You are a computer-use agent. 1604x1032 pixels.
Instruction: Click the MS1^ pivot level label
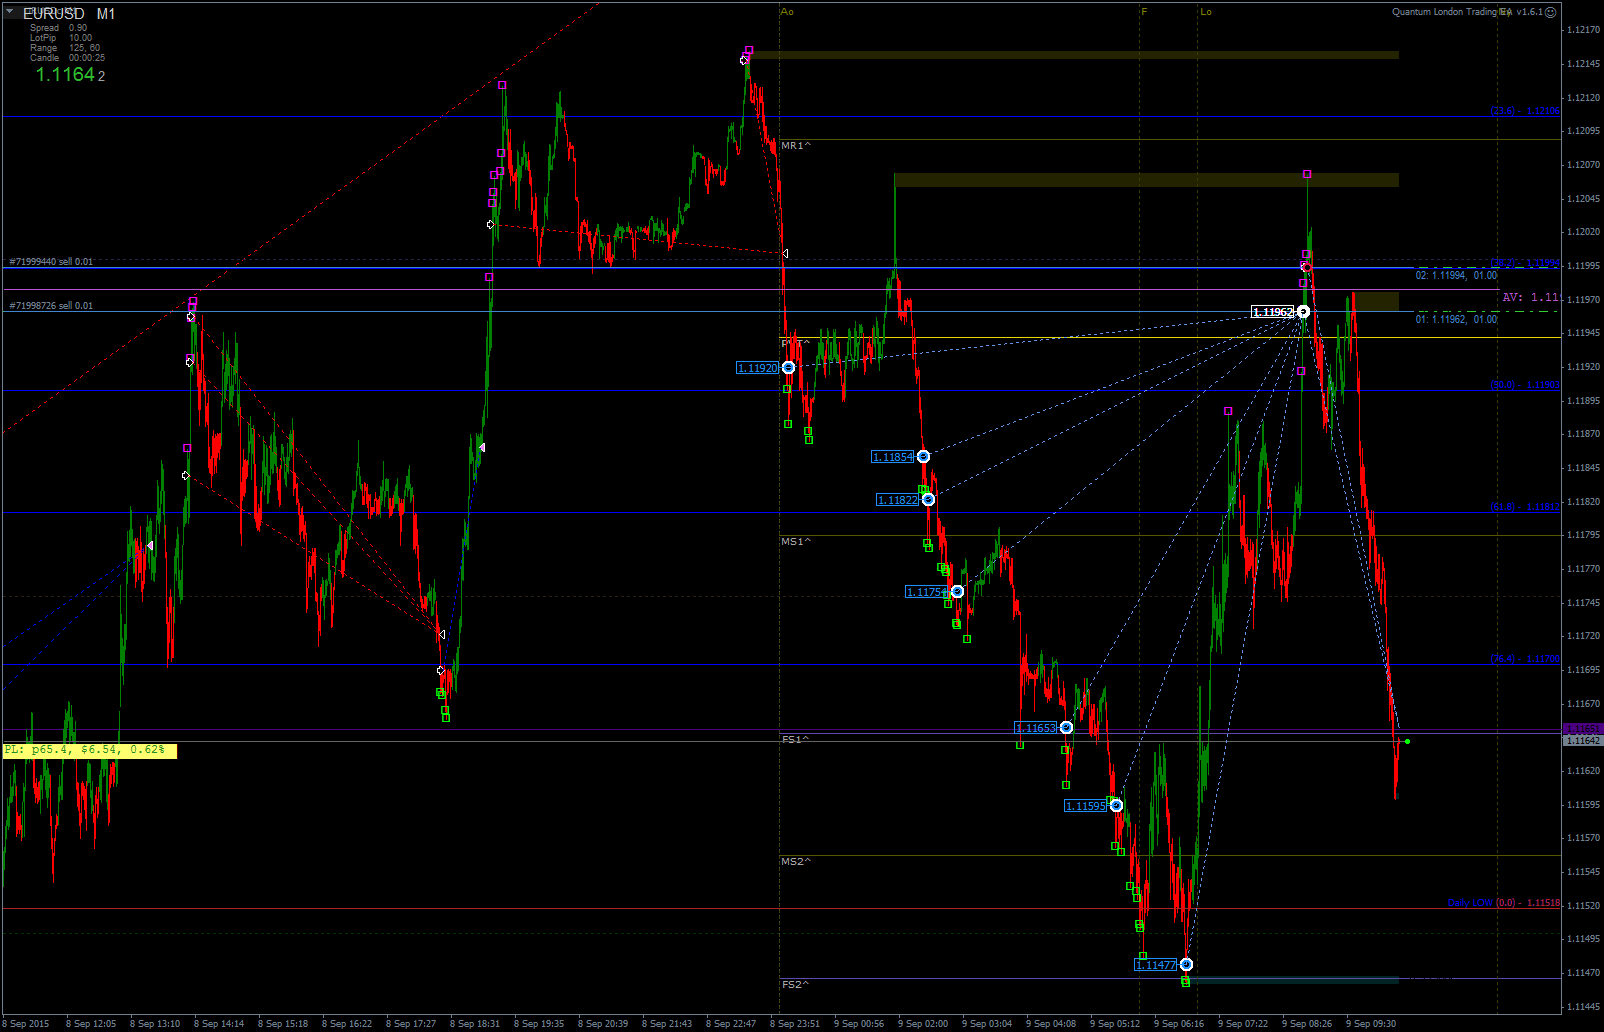coord(796,542)
